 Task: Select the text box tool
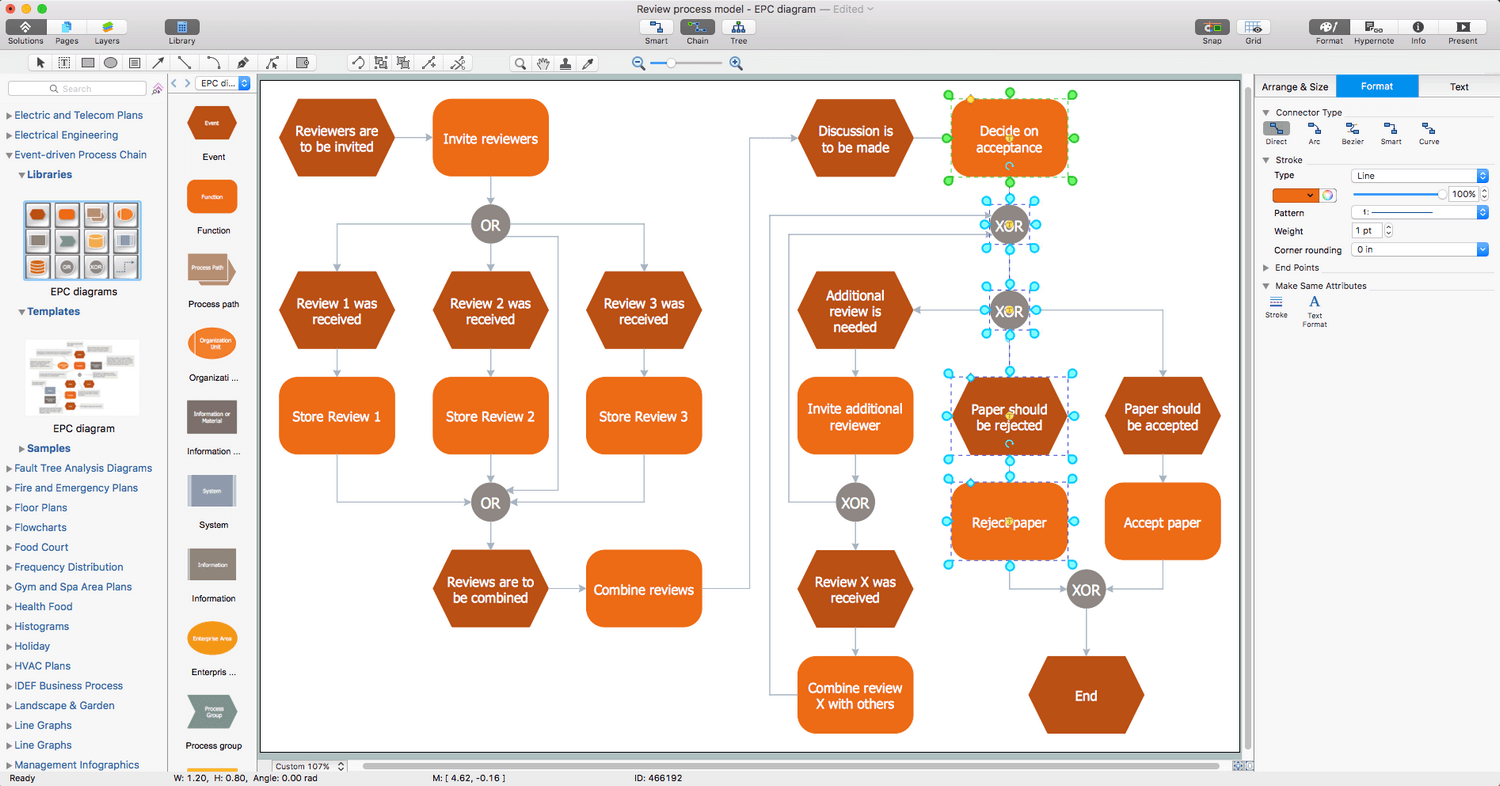(x=64, y=63)
